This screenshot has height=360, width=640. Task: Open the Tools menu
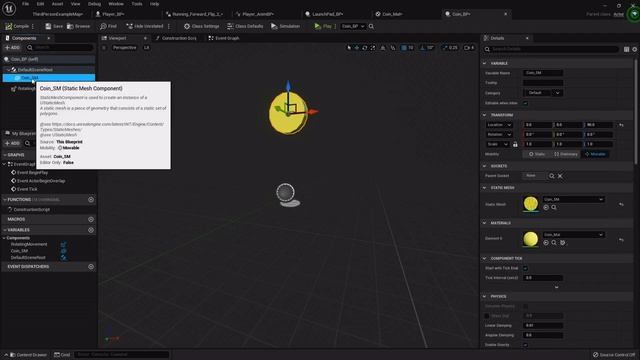pyautogui.click(x=137, y=4)
